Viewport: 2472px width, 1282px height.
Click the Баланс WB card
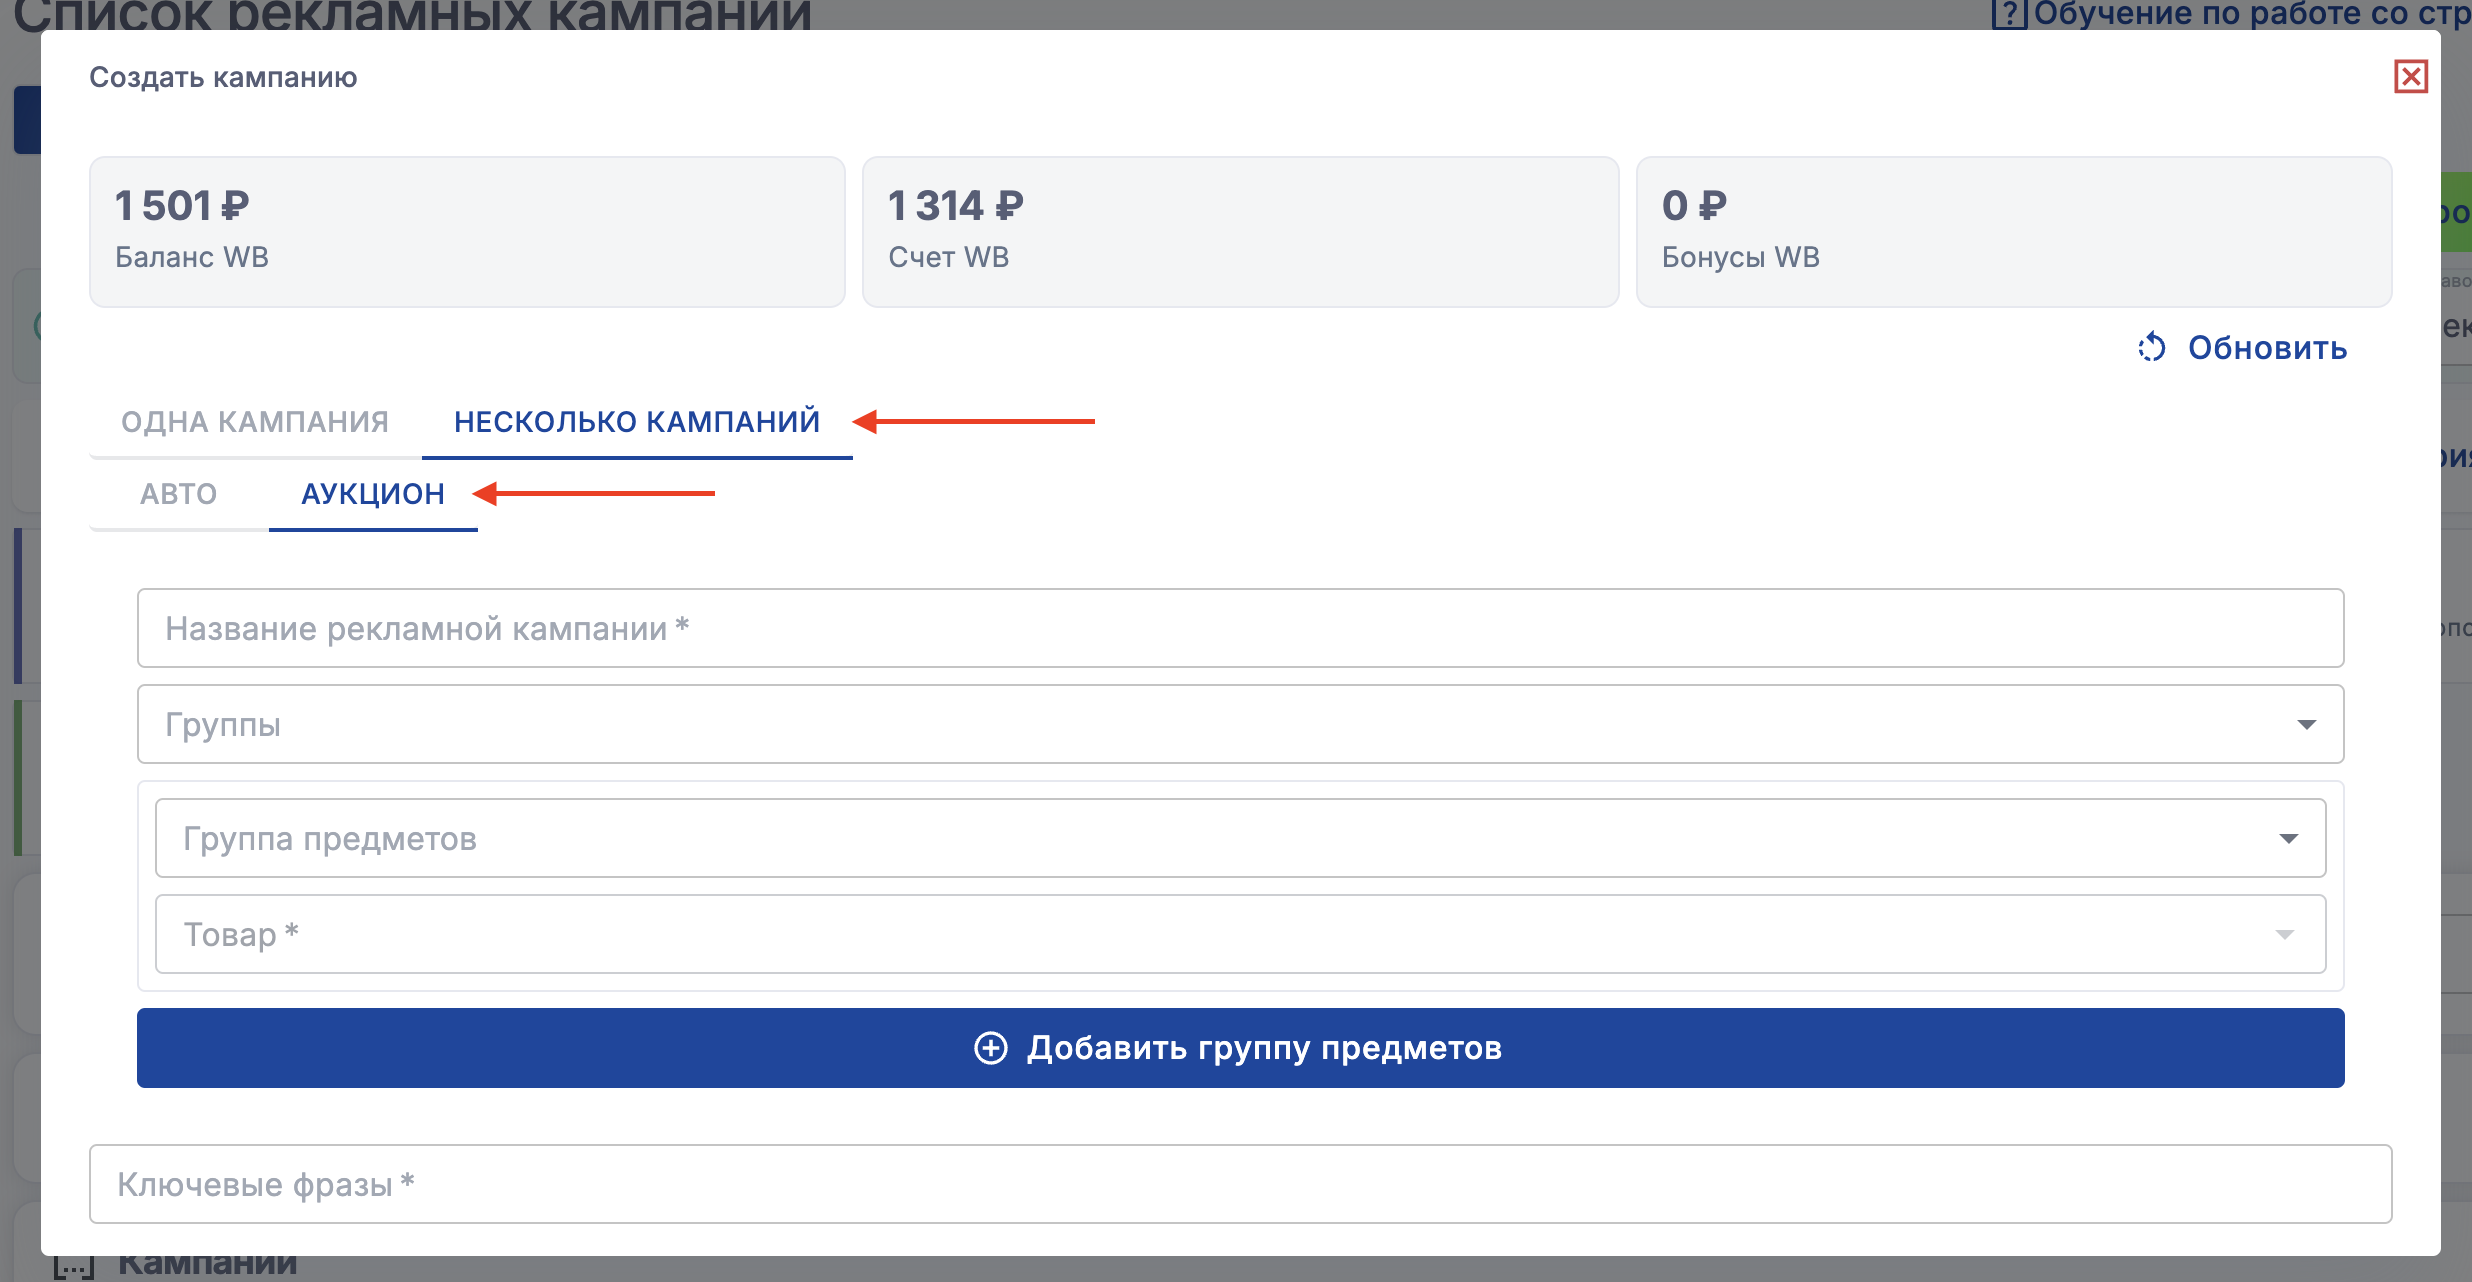(467, 232)
